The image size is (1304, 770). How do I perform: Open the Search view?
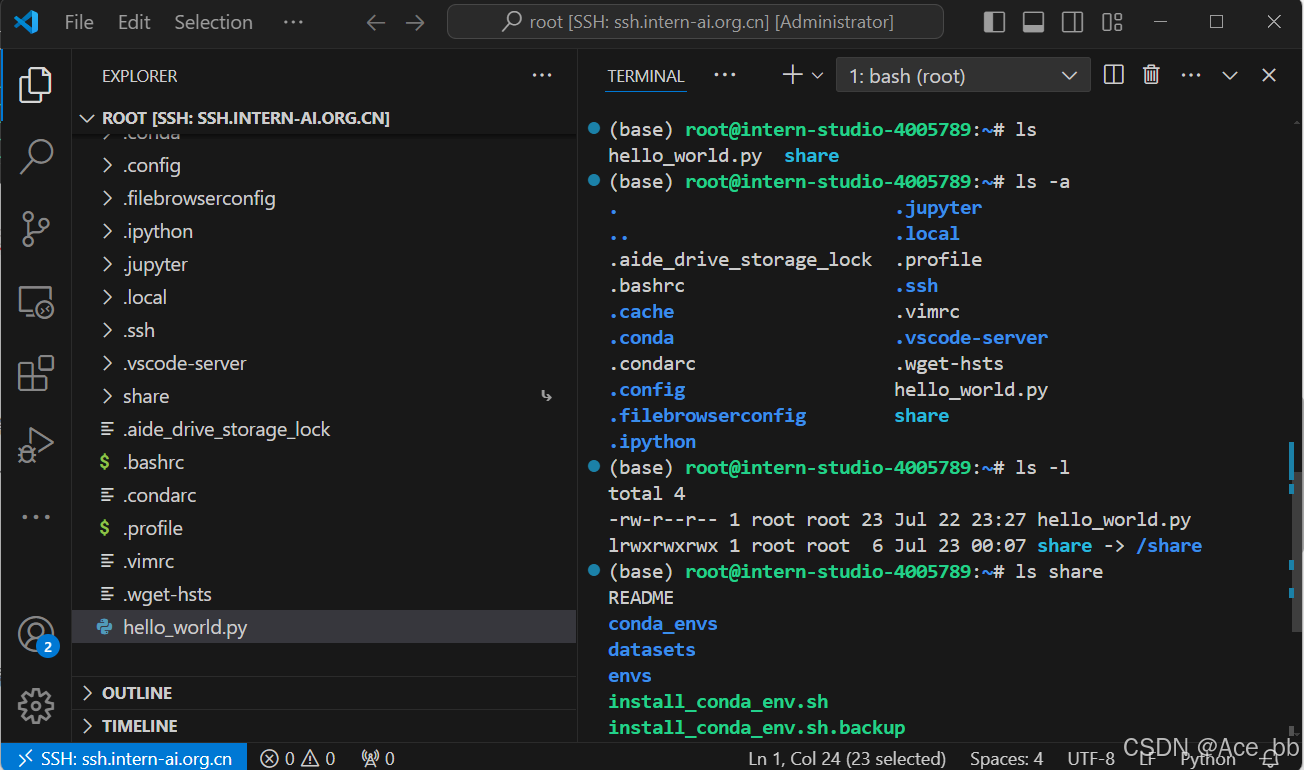[35, 156]
